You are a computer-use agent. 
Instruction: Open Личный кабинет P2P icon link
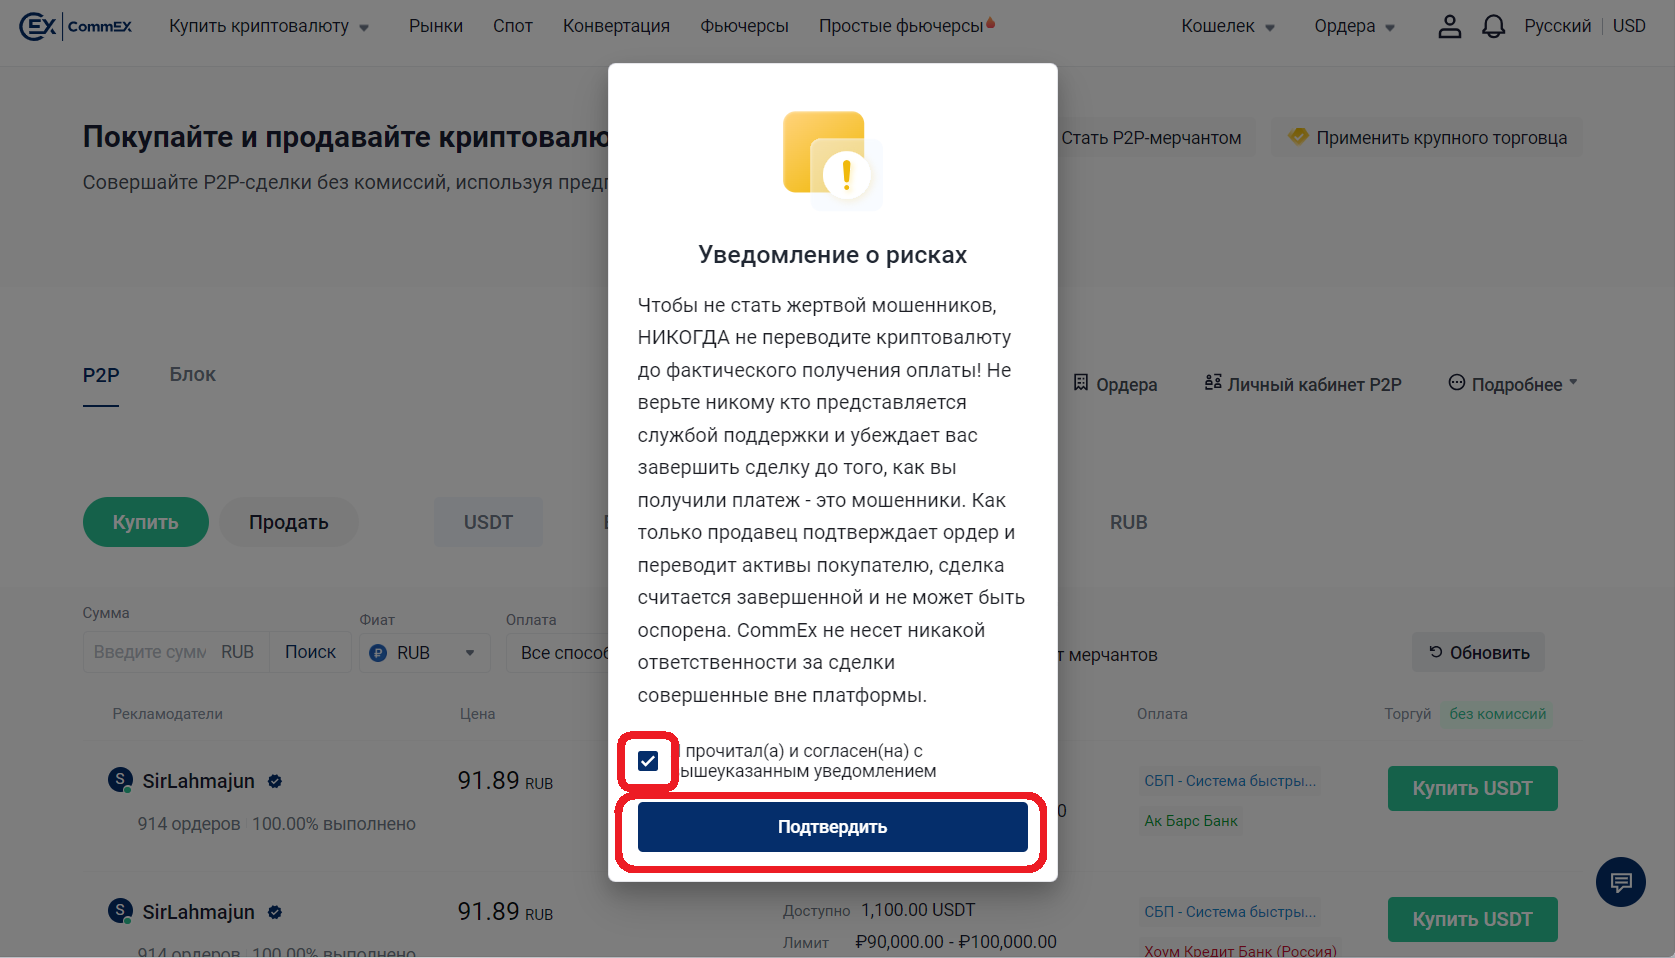[x=1302, y=384]
